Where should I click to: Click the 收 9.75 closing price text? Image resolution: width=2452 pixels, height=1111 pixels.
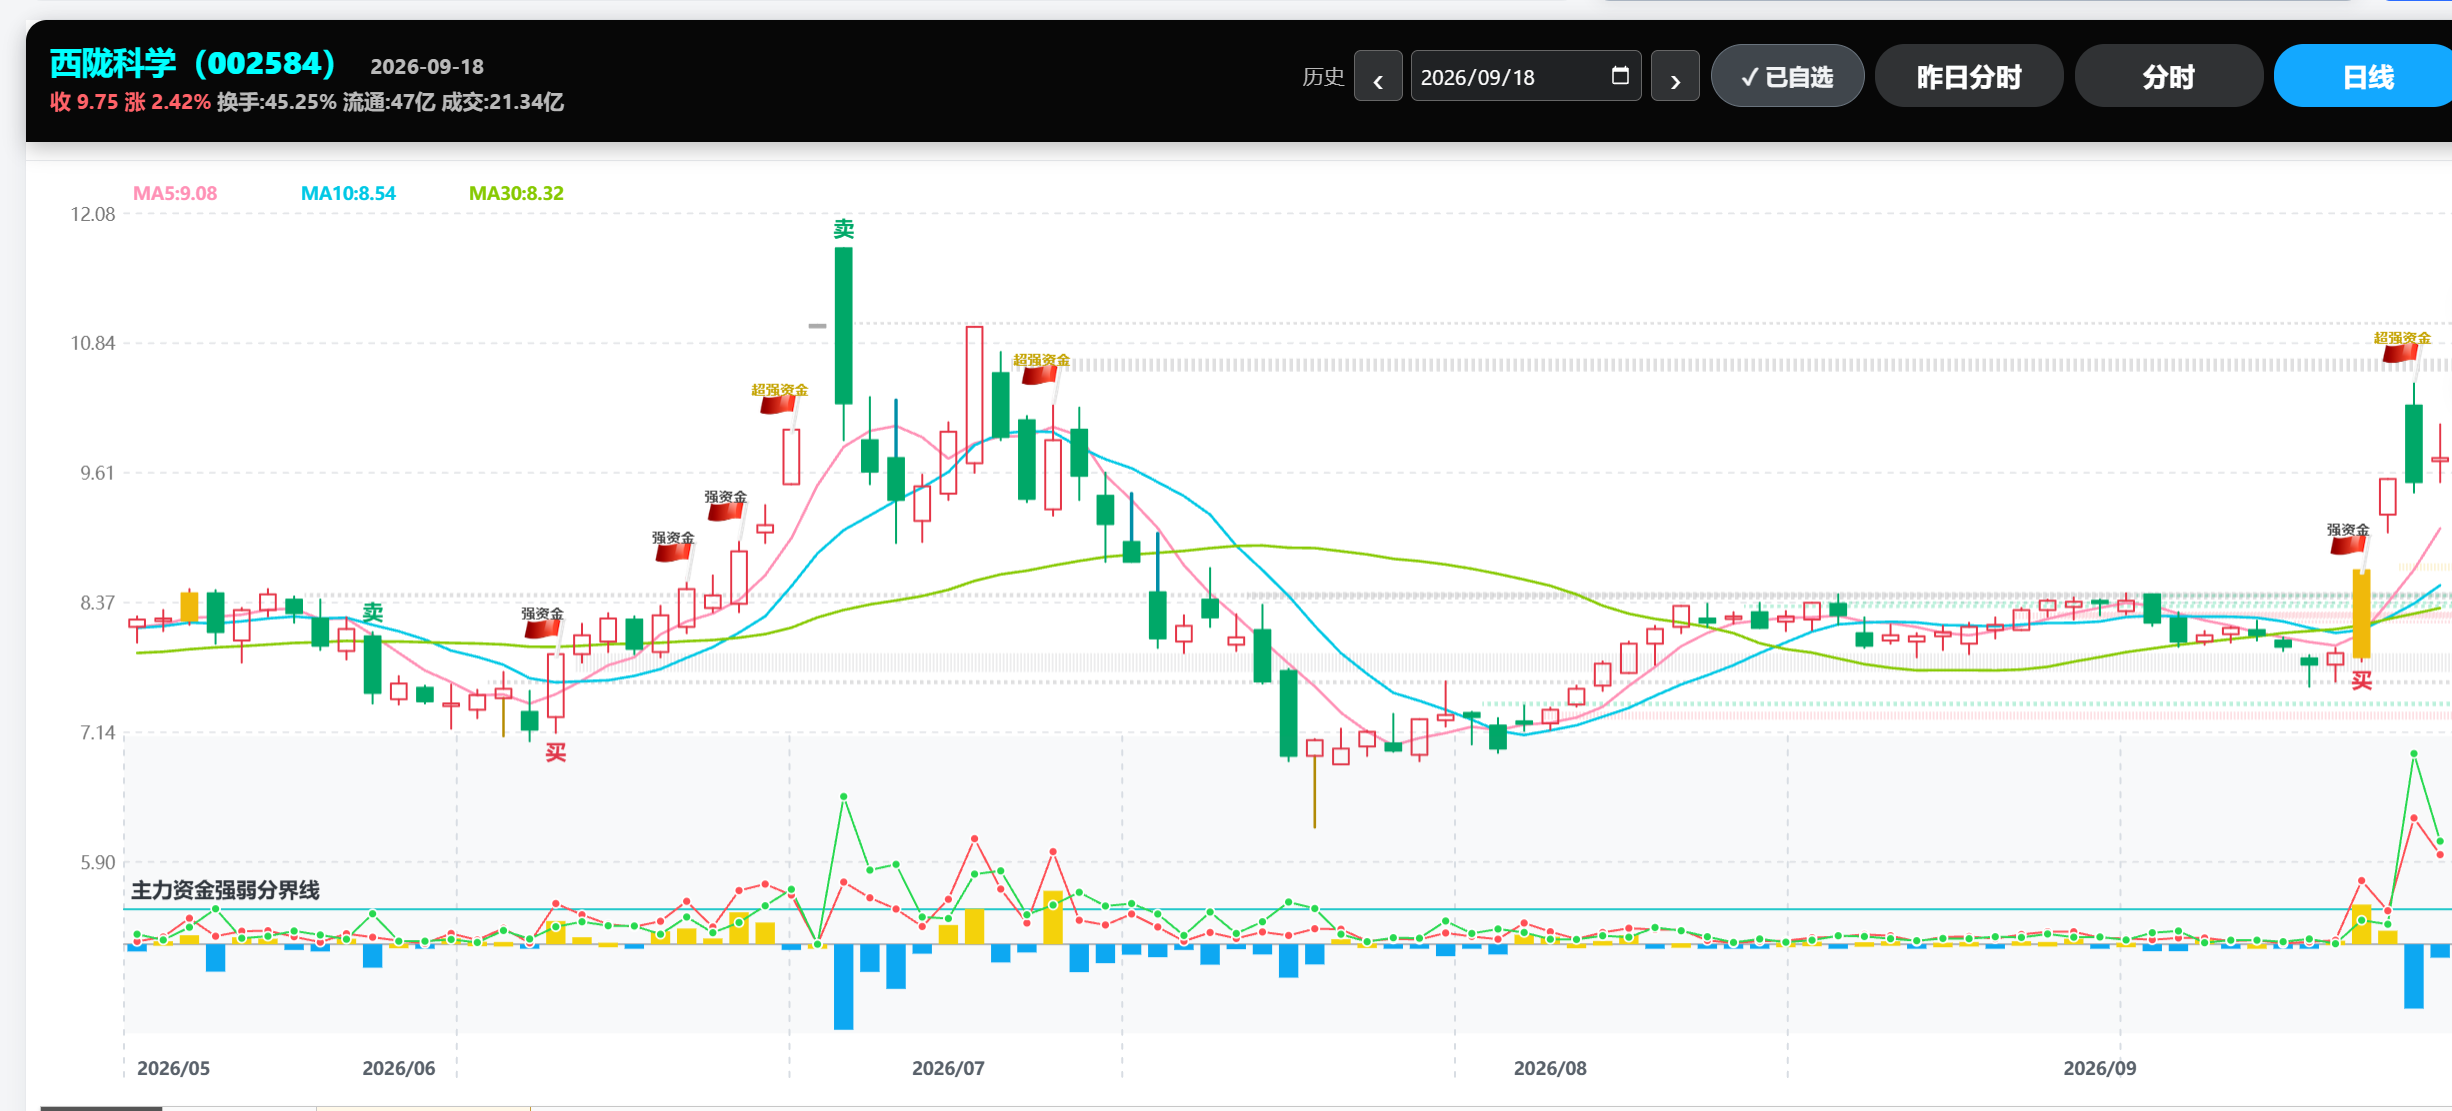(x=84, y=102)
